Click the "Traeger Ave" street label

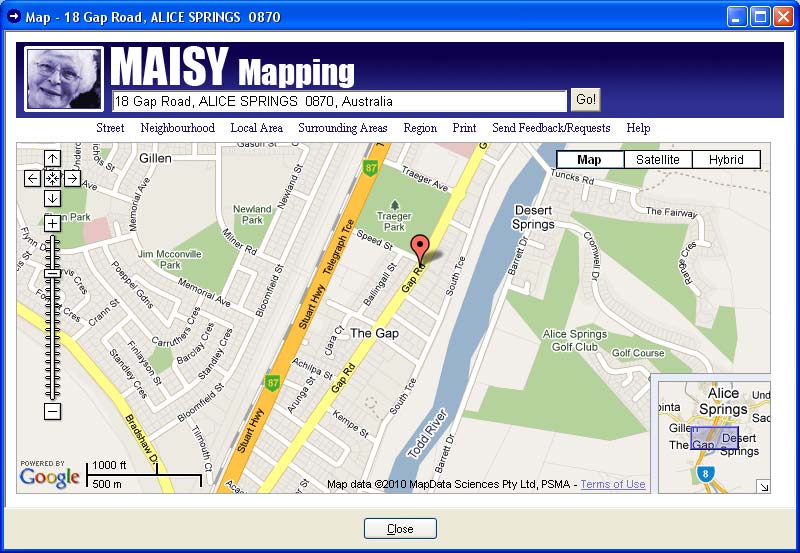[424, 179]
